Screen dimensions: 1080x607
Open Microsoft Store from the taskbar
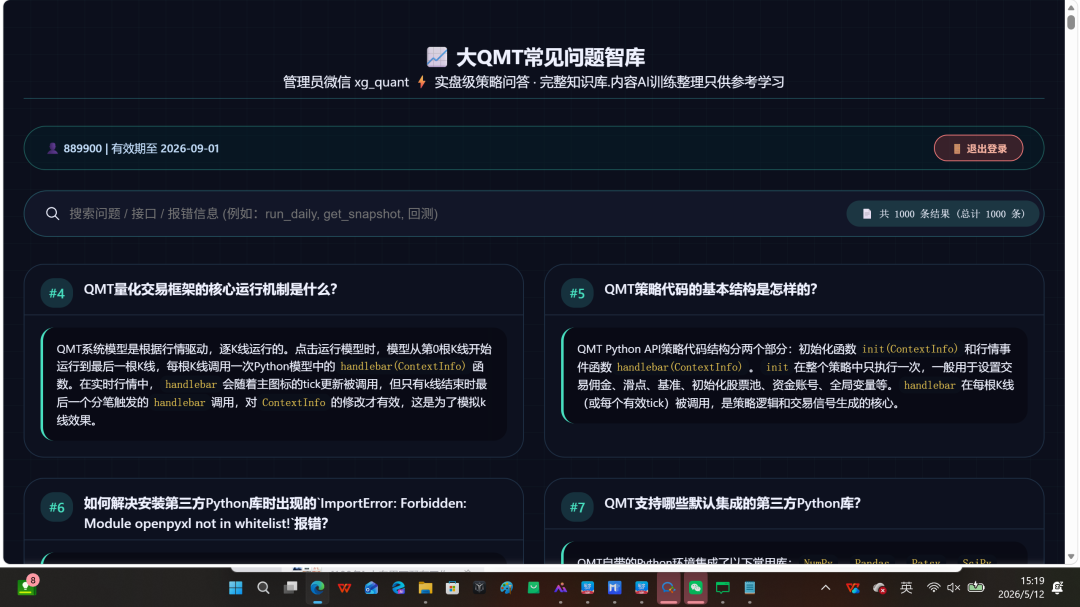452,588
